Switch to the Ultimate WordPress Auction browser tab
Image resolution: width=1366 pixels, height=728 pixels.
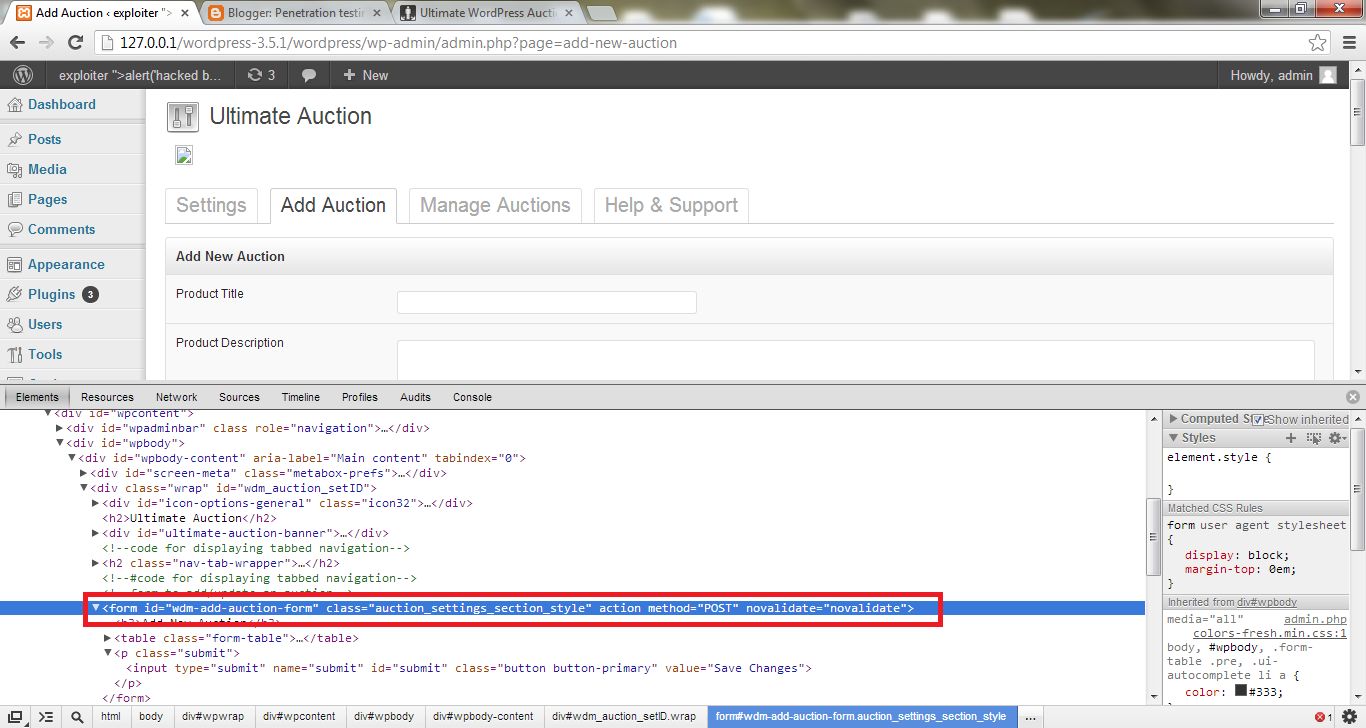click(x=485, y=13)
